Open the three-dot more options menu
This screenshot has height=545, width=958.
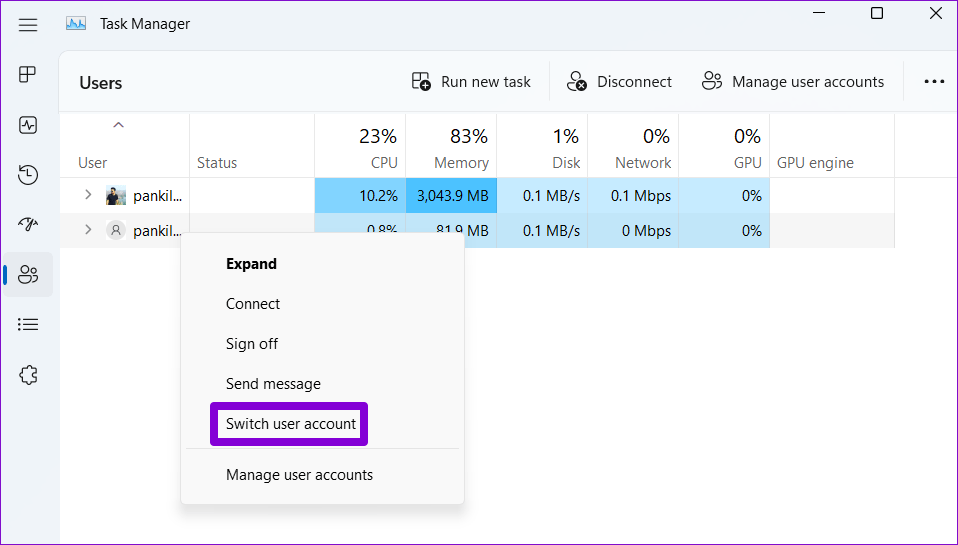coord(934,82)
